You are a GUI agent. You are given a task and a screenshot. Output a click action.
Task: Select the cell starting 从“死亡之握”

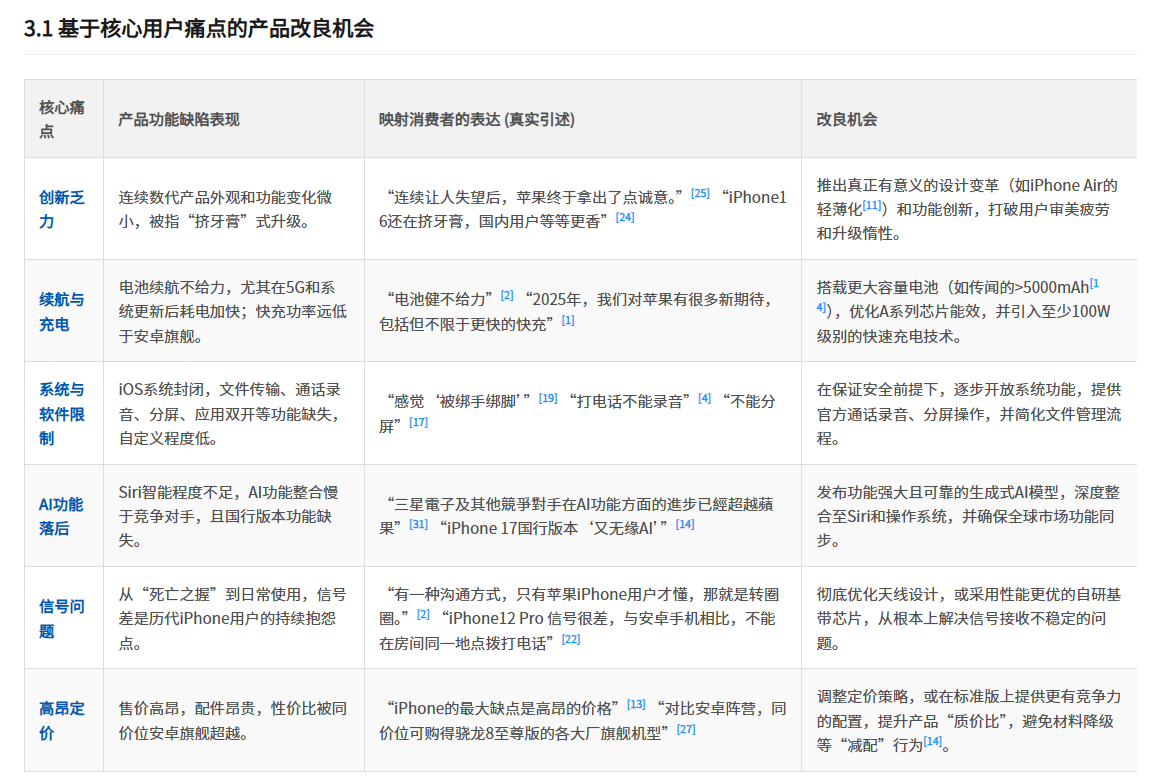pyautogui.click(x=234, y=618)
